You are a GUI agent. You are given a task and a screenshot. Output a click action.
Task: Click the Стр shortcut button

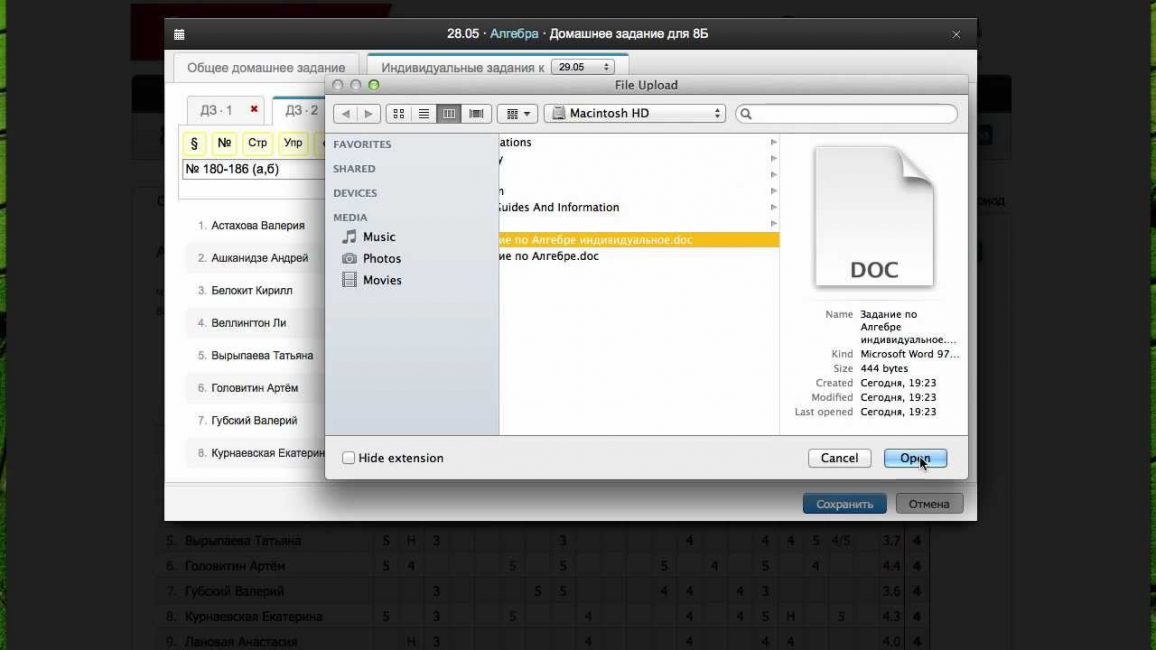[x=257, y=143]
